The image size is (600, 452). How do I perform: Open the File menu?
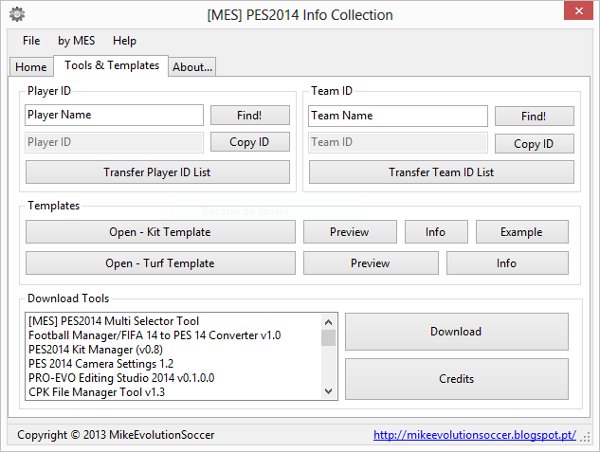[31, 41]
